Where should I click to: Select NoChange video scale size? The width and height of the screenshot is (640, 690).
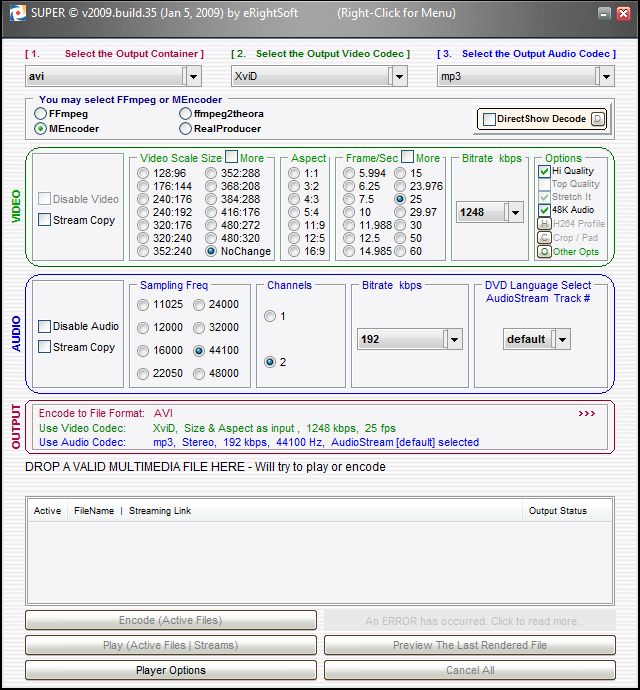pos(211,251)
